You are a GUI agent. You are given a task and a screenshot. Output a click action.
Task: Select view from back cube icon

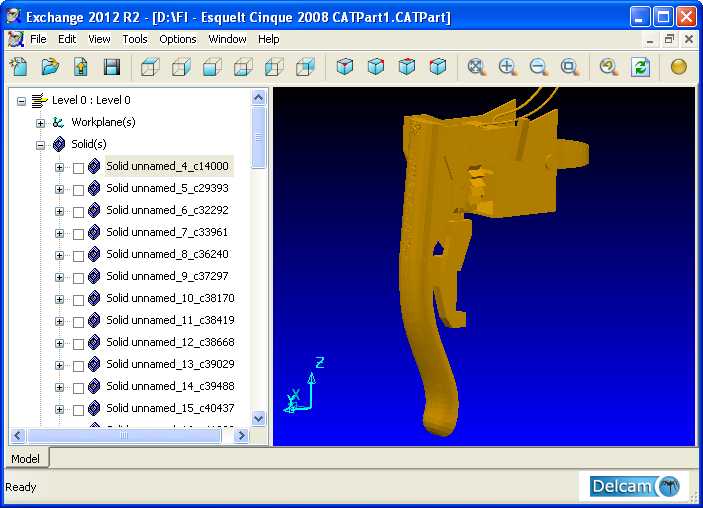click(x=305, y=67)
